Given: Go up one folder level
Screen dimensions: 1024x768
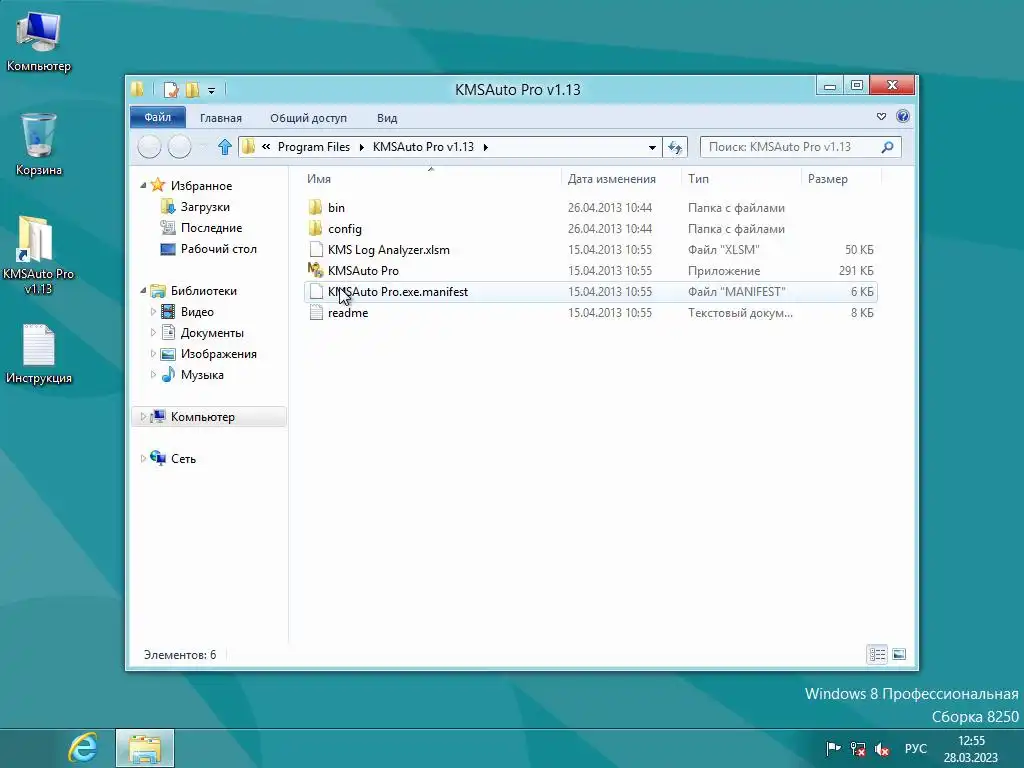Looking at the screenshot, I should tap(225, 147).
